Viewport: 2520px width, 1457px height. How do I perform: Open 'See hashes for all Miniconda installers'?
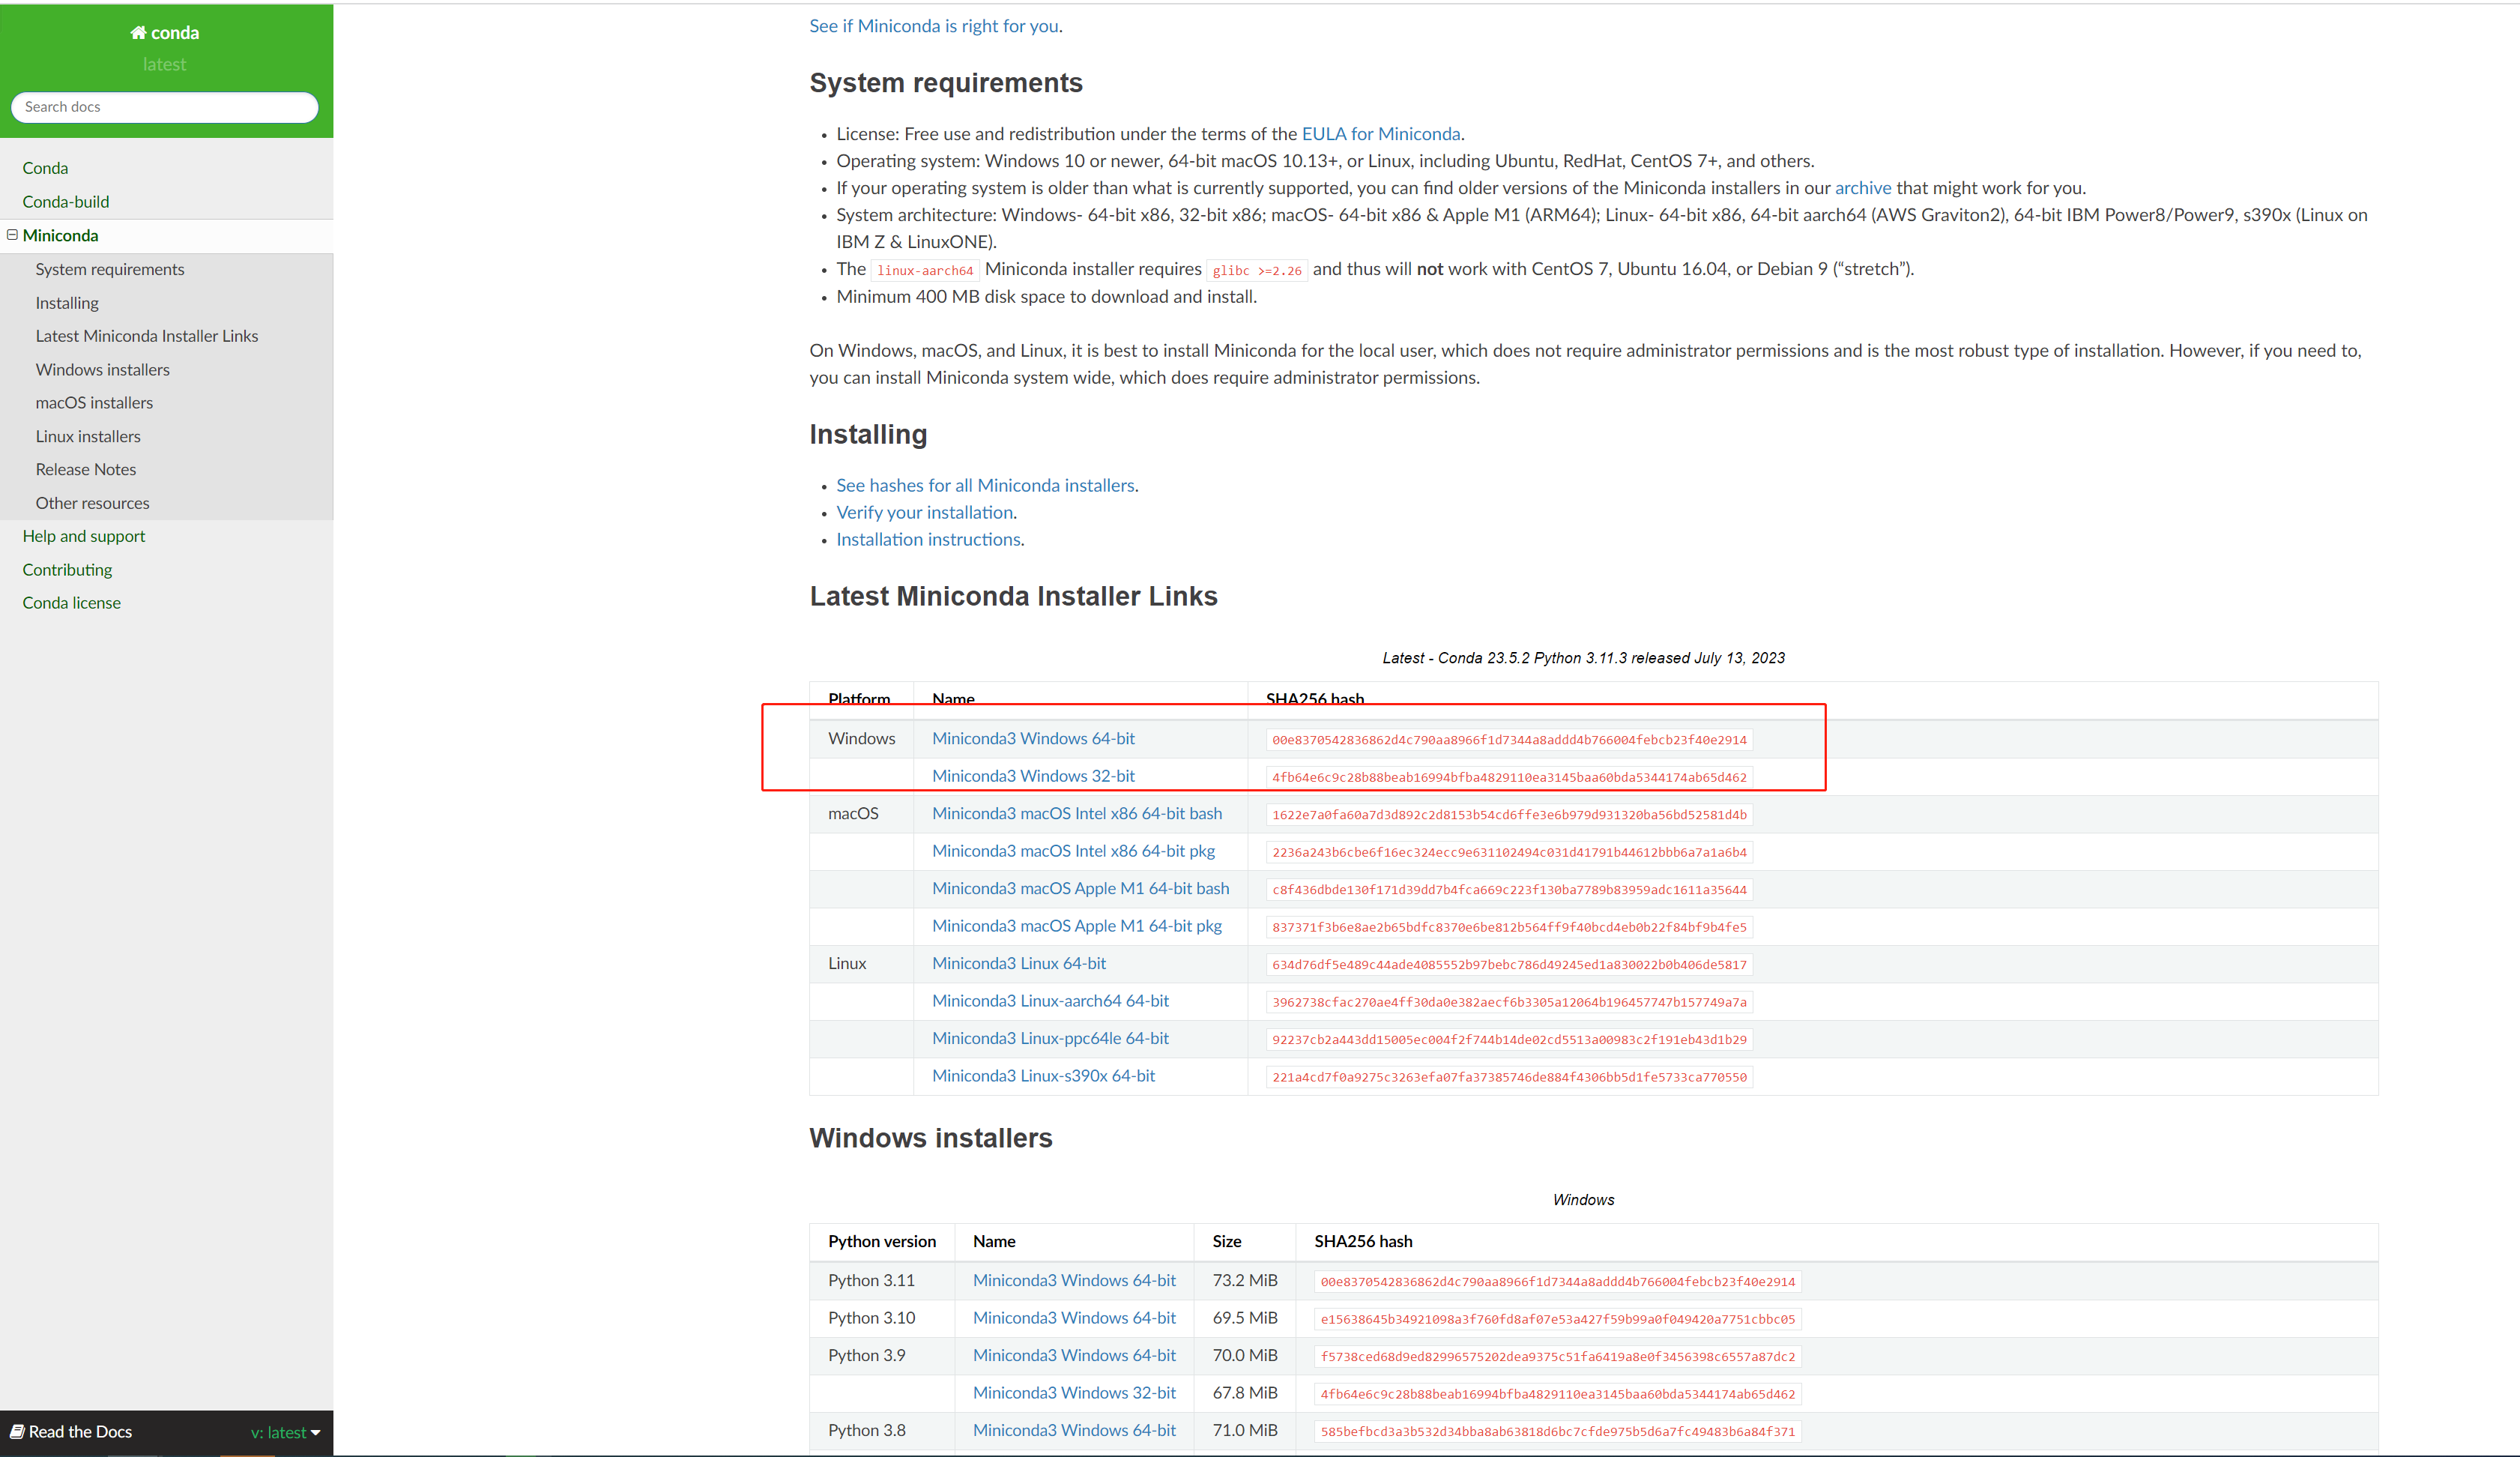pos(985,485)
